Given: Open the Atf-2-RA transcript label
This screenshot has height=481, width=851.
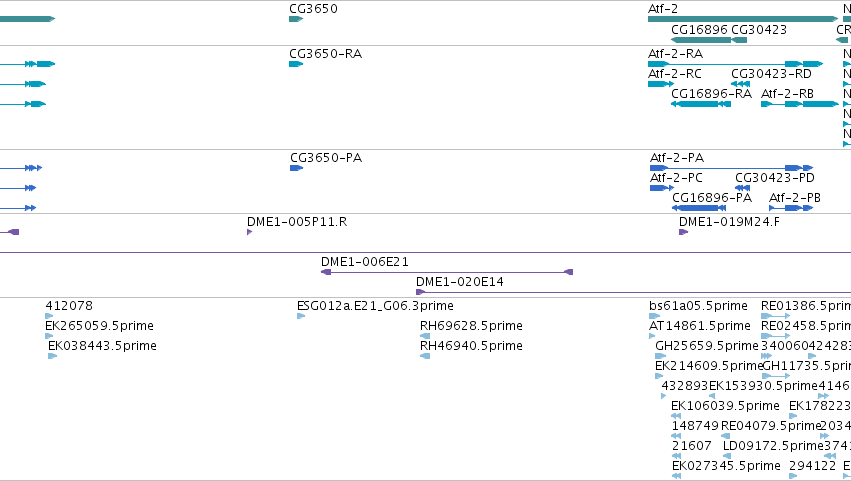Looking at the screenshot, I should coord(675,54).
